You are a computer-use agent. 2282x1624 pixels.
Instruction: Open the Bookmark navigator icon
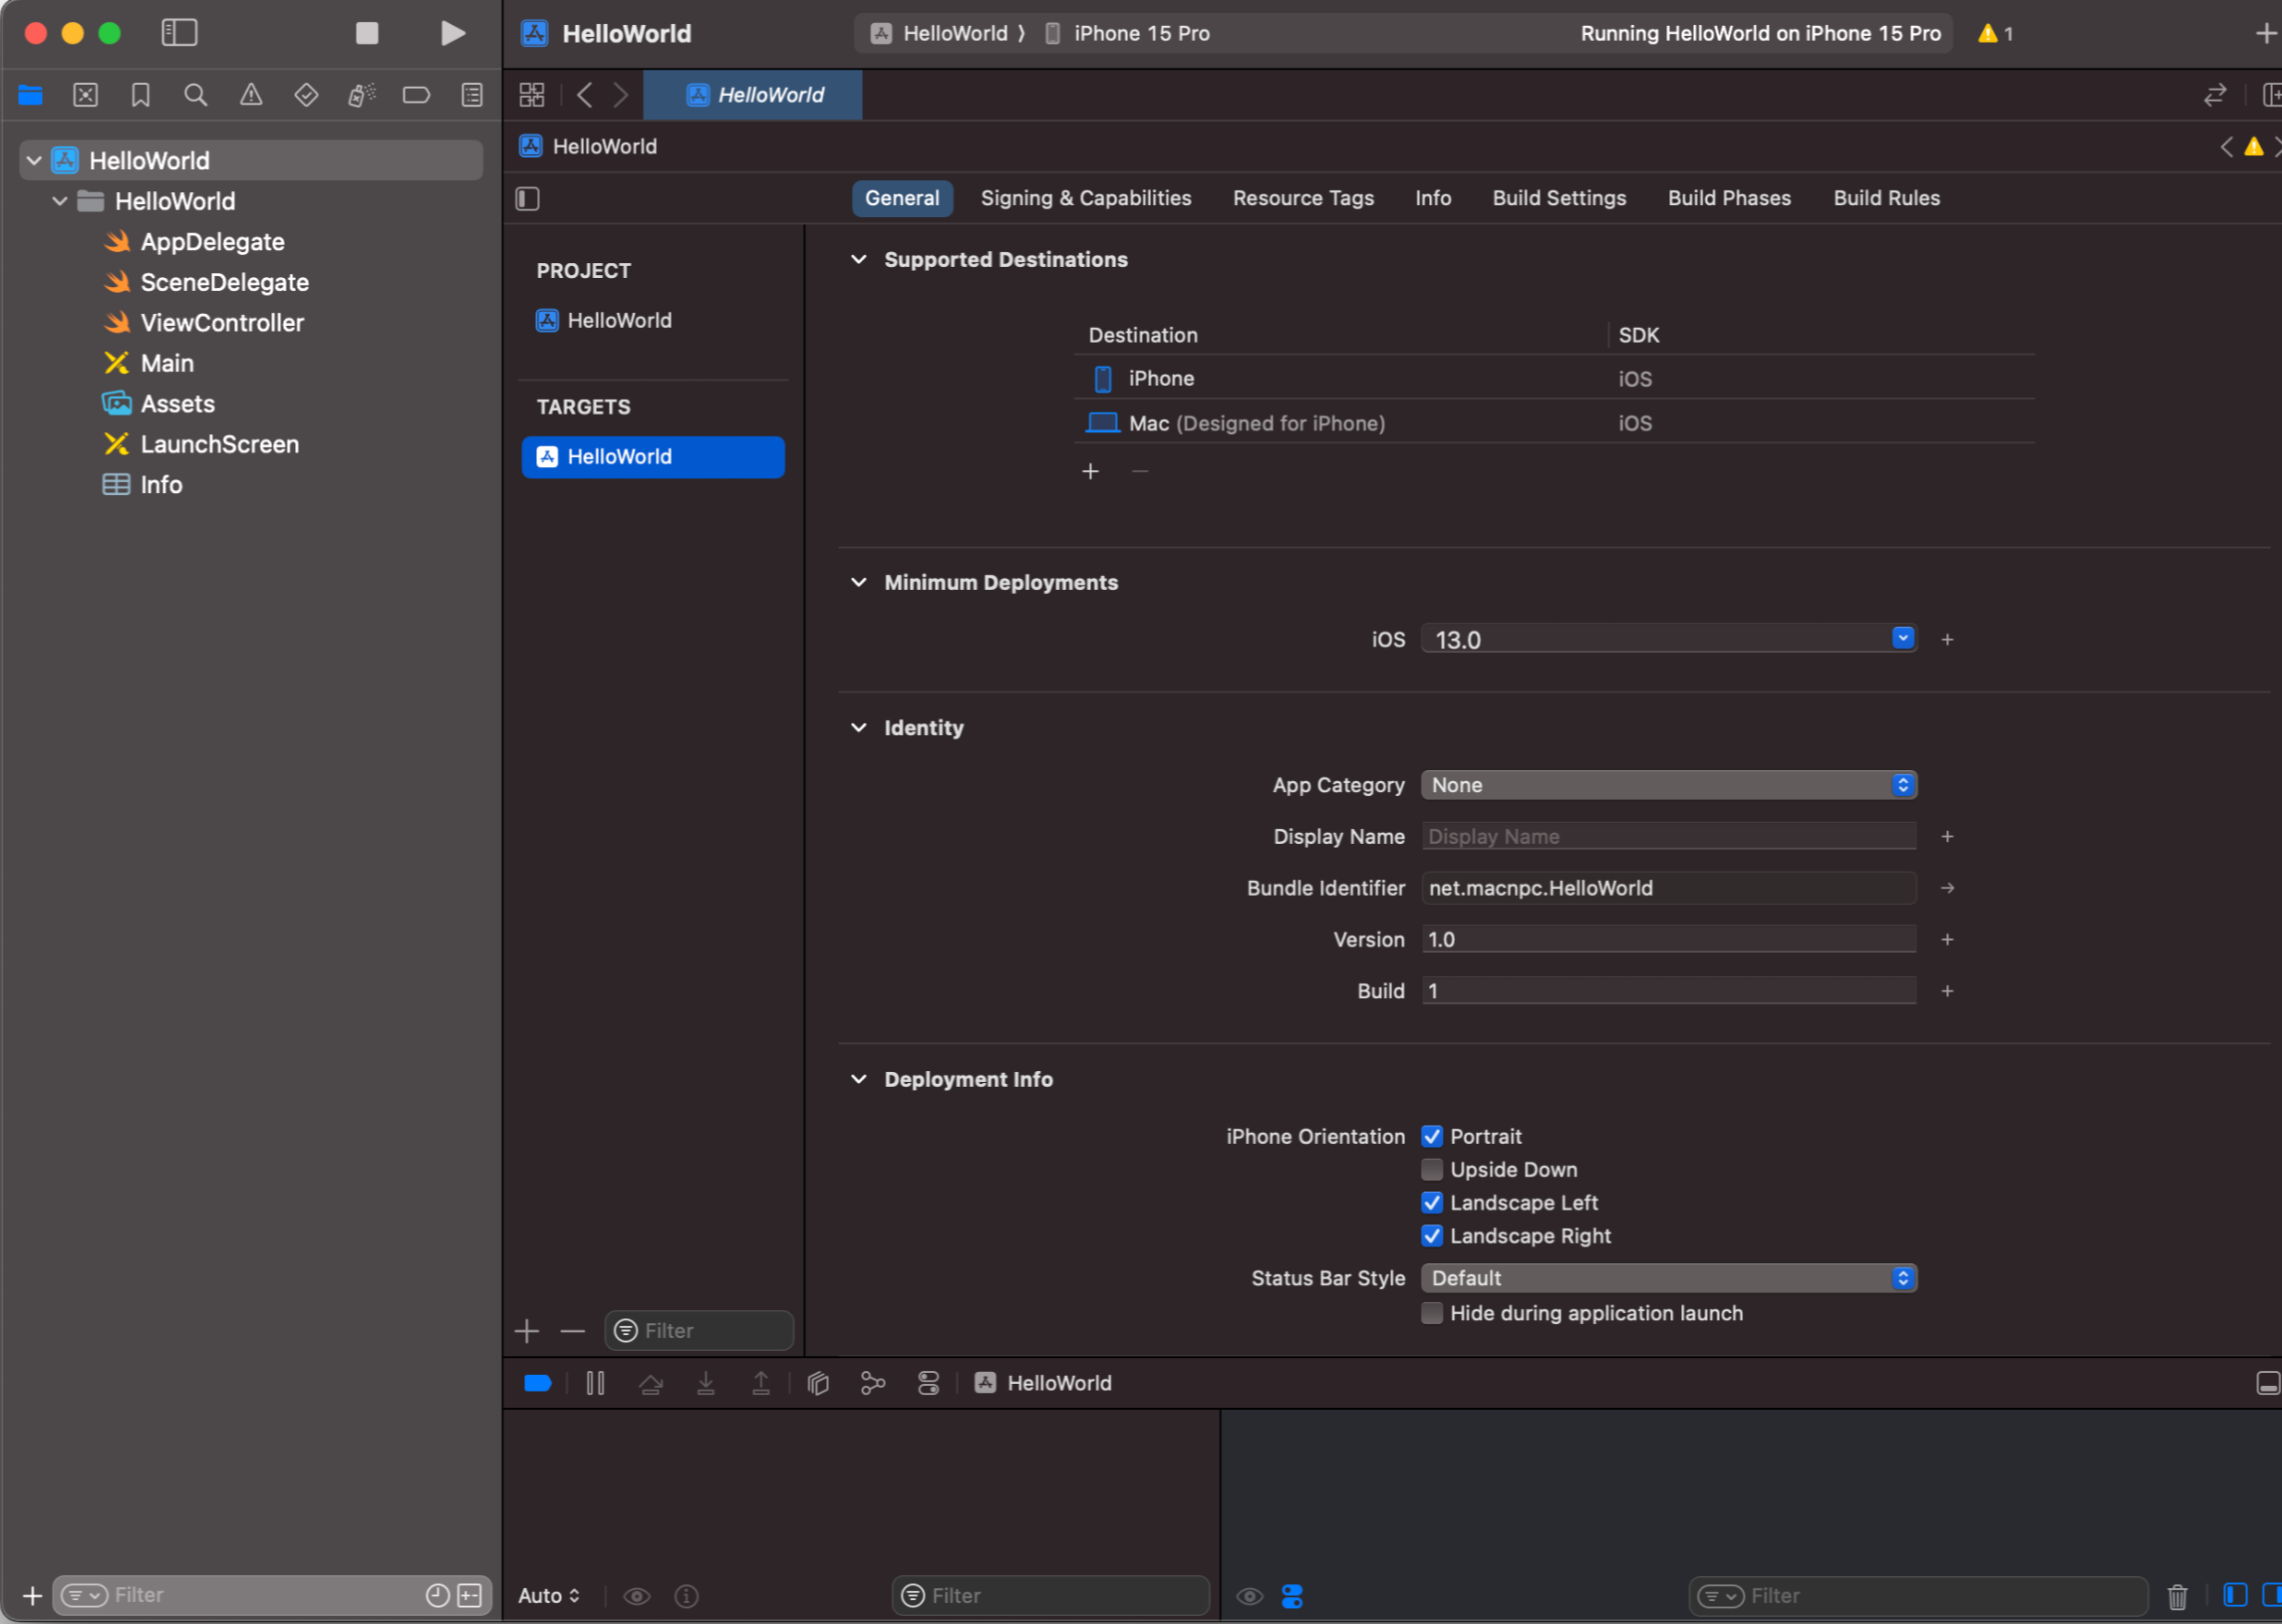(x=141, y=95)
